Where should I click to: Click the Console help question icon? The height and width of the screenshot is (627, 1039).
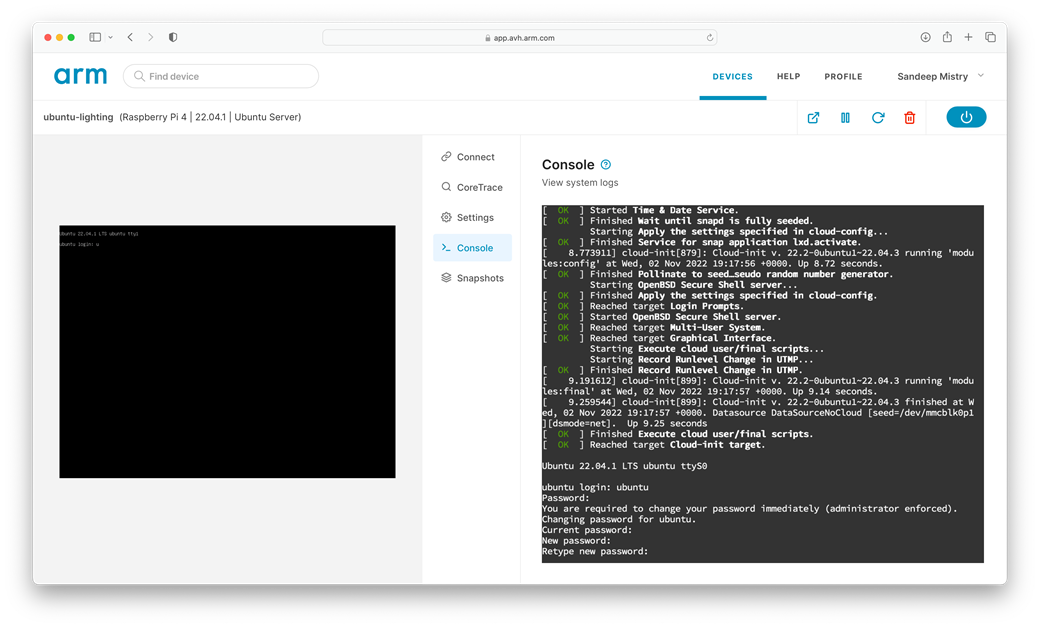tap(606, 164)
